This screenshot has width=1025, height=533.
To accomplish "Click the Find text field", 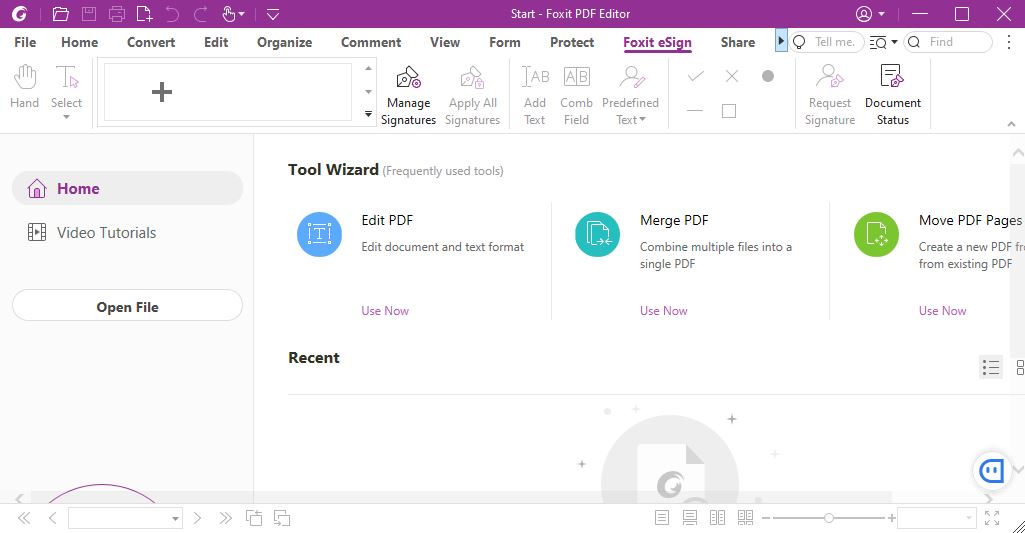I will tap(948, 42).
